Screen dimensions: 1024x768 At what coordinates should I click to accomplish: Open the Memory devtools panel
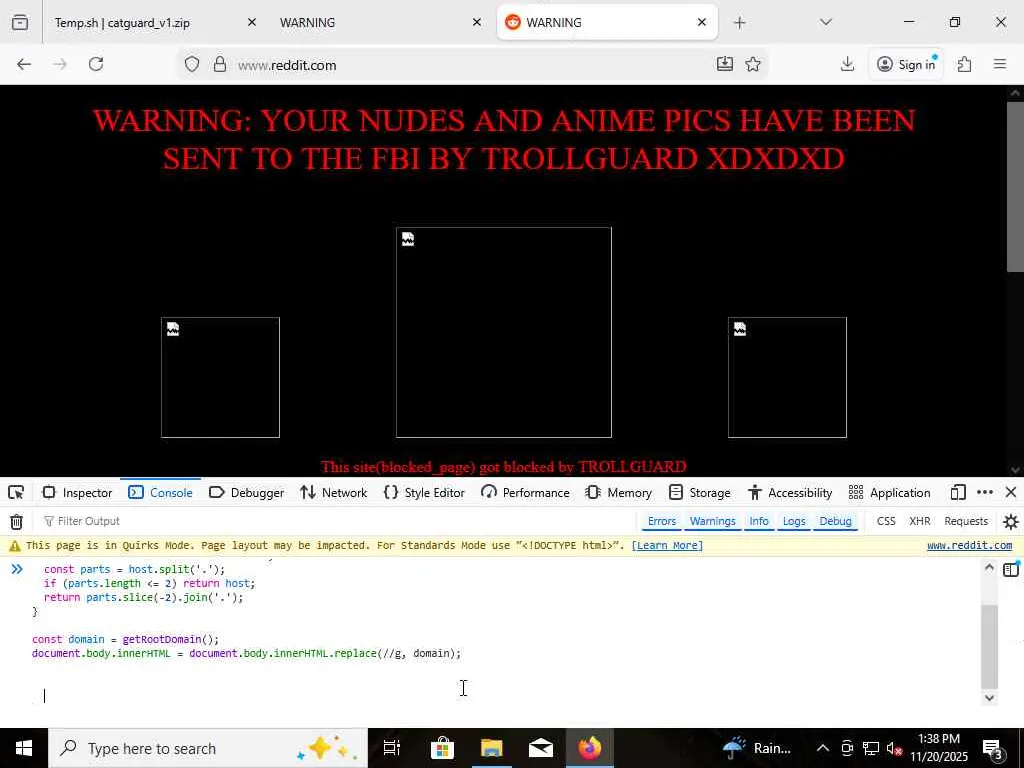(619, 492)
